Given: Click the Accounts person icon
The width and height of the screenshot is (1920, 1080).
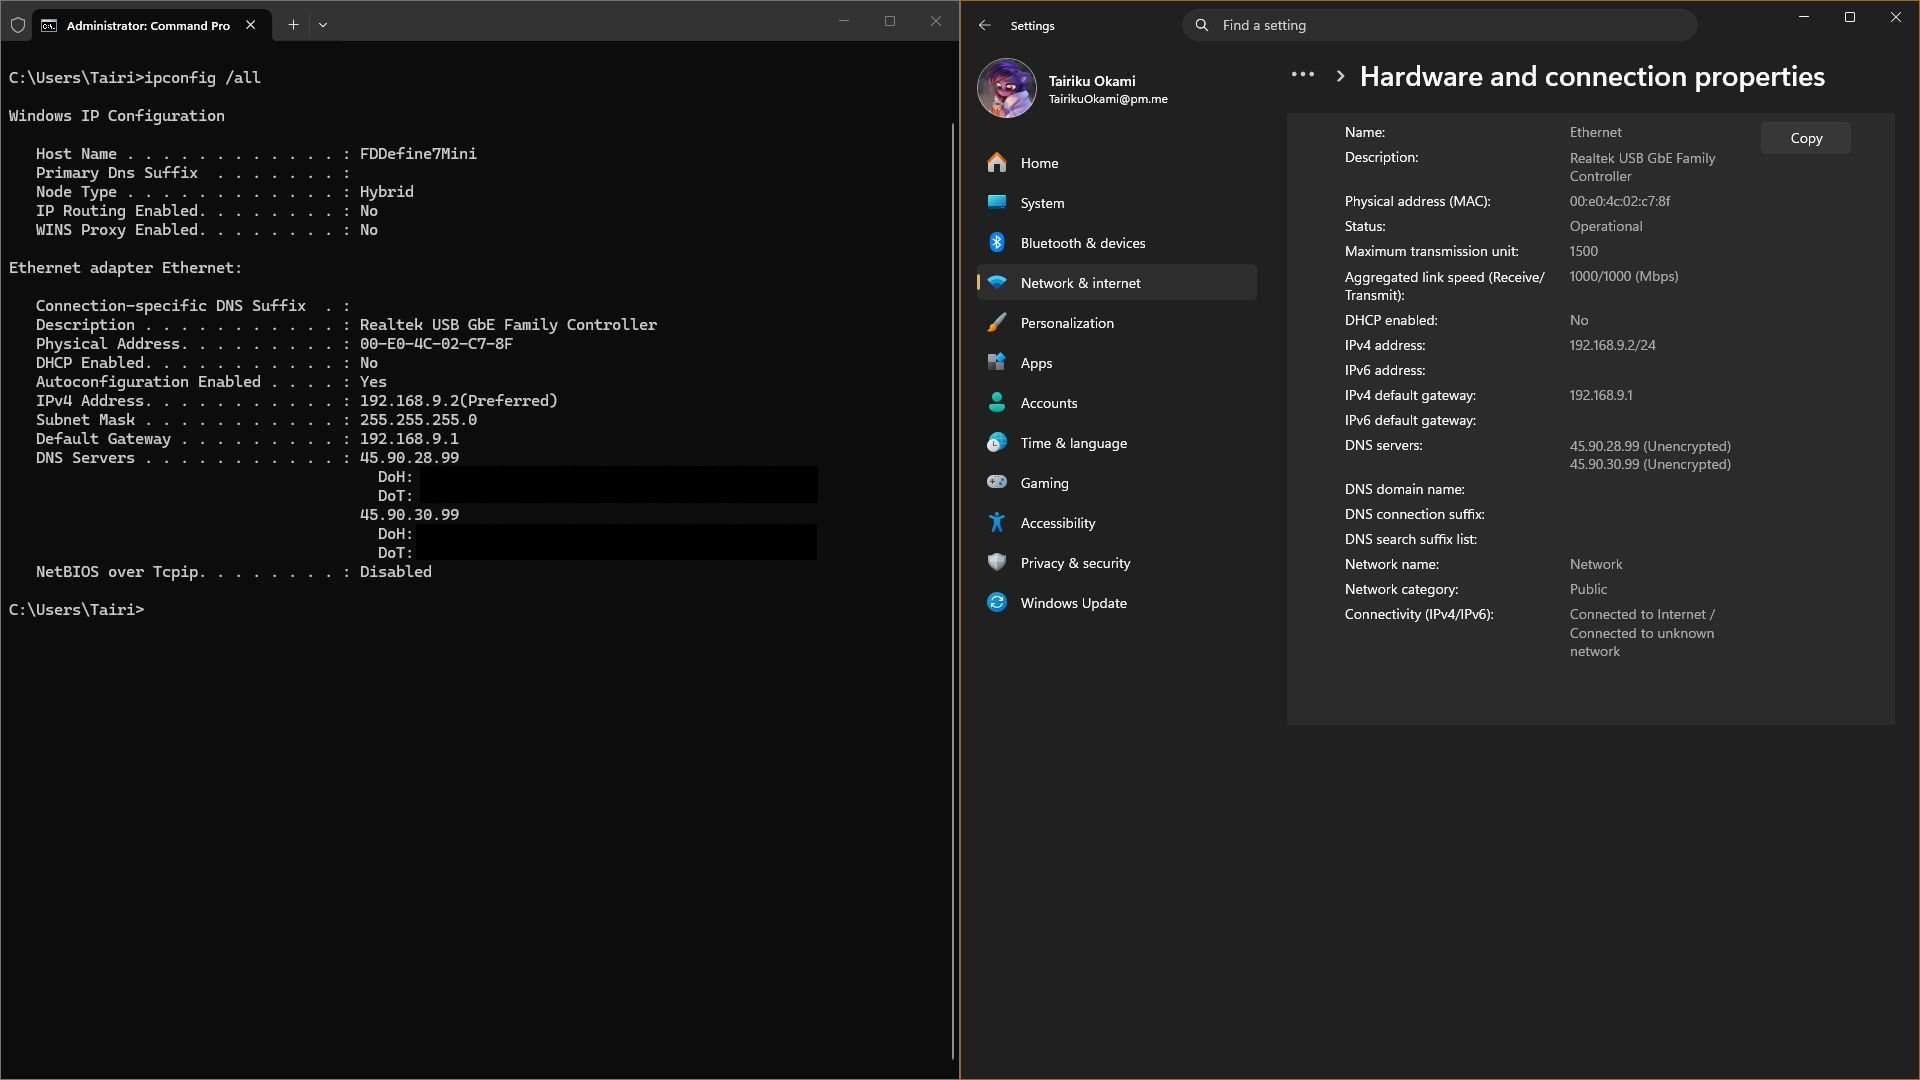Looking at the screenshot, I should (997, 402).
